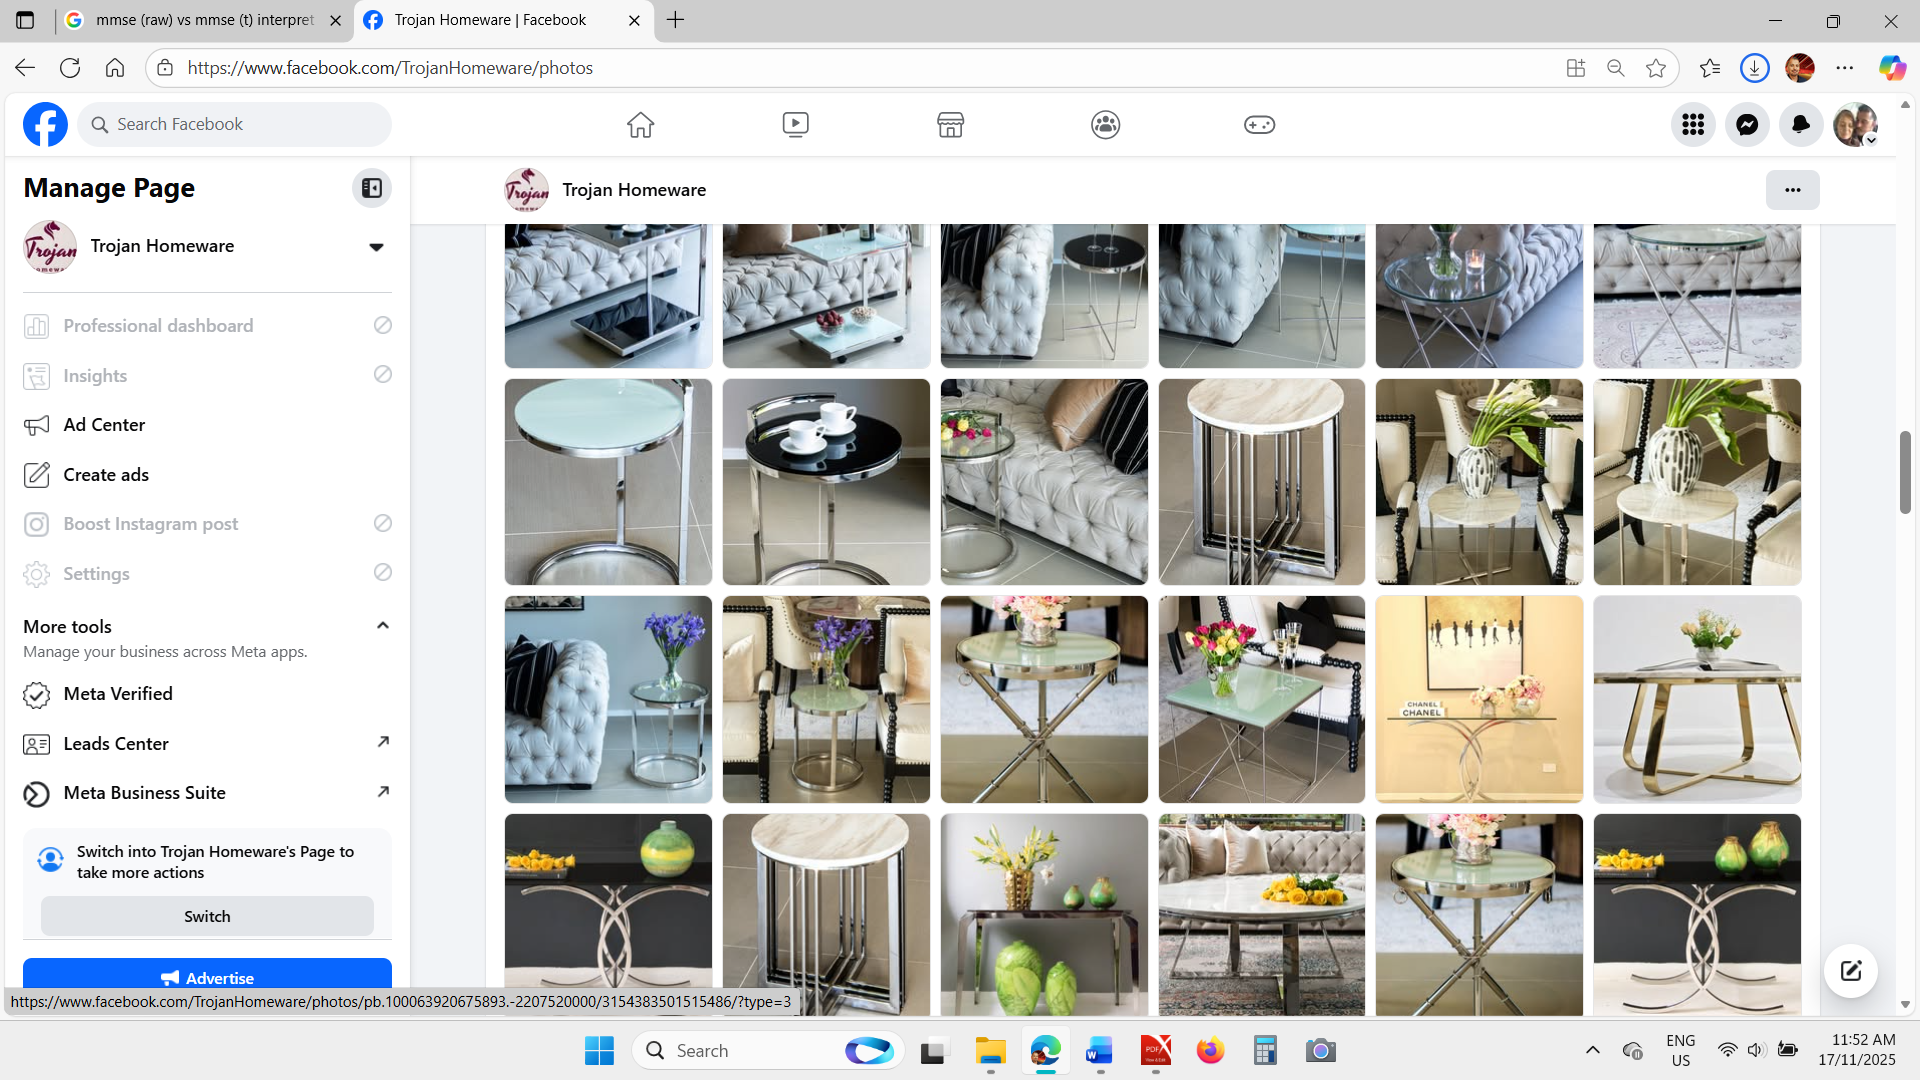Screen dimensions: 1920x1080
Task: Open the Video tab icon
Action: click(795, 125)
